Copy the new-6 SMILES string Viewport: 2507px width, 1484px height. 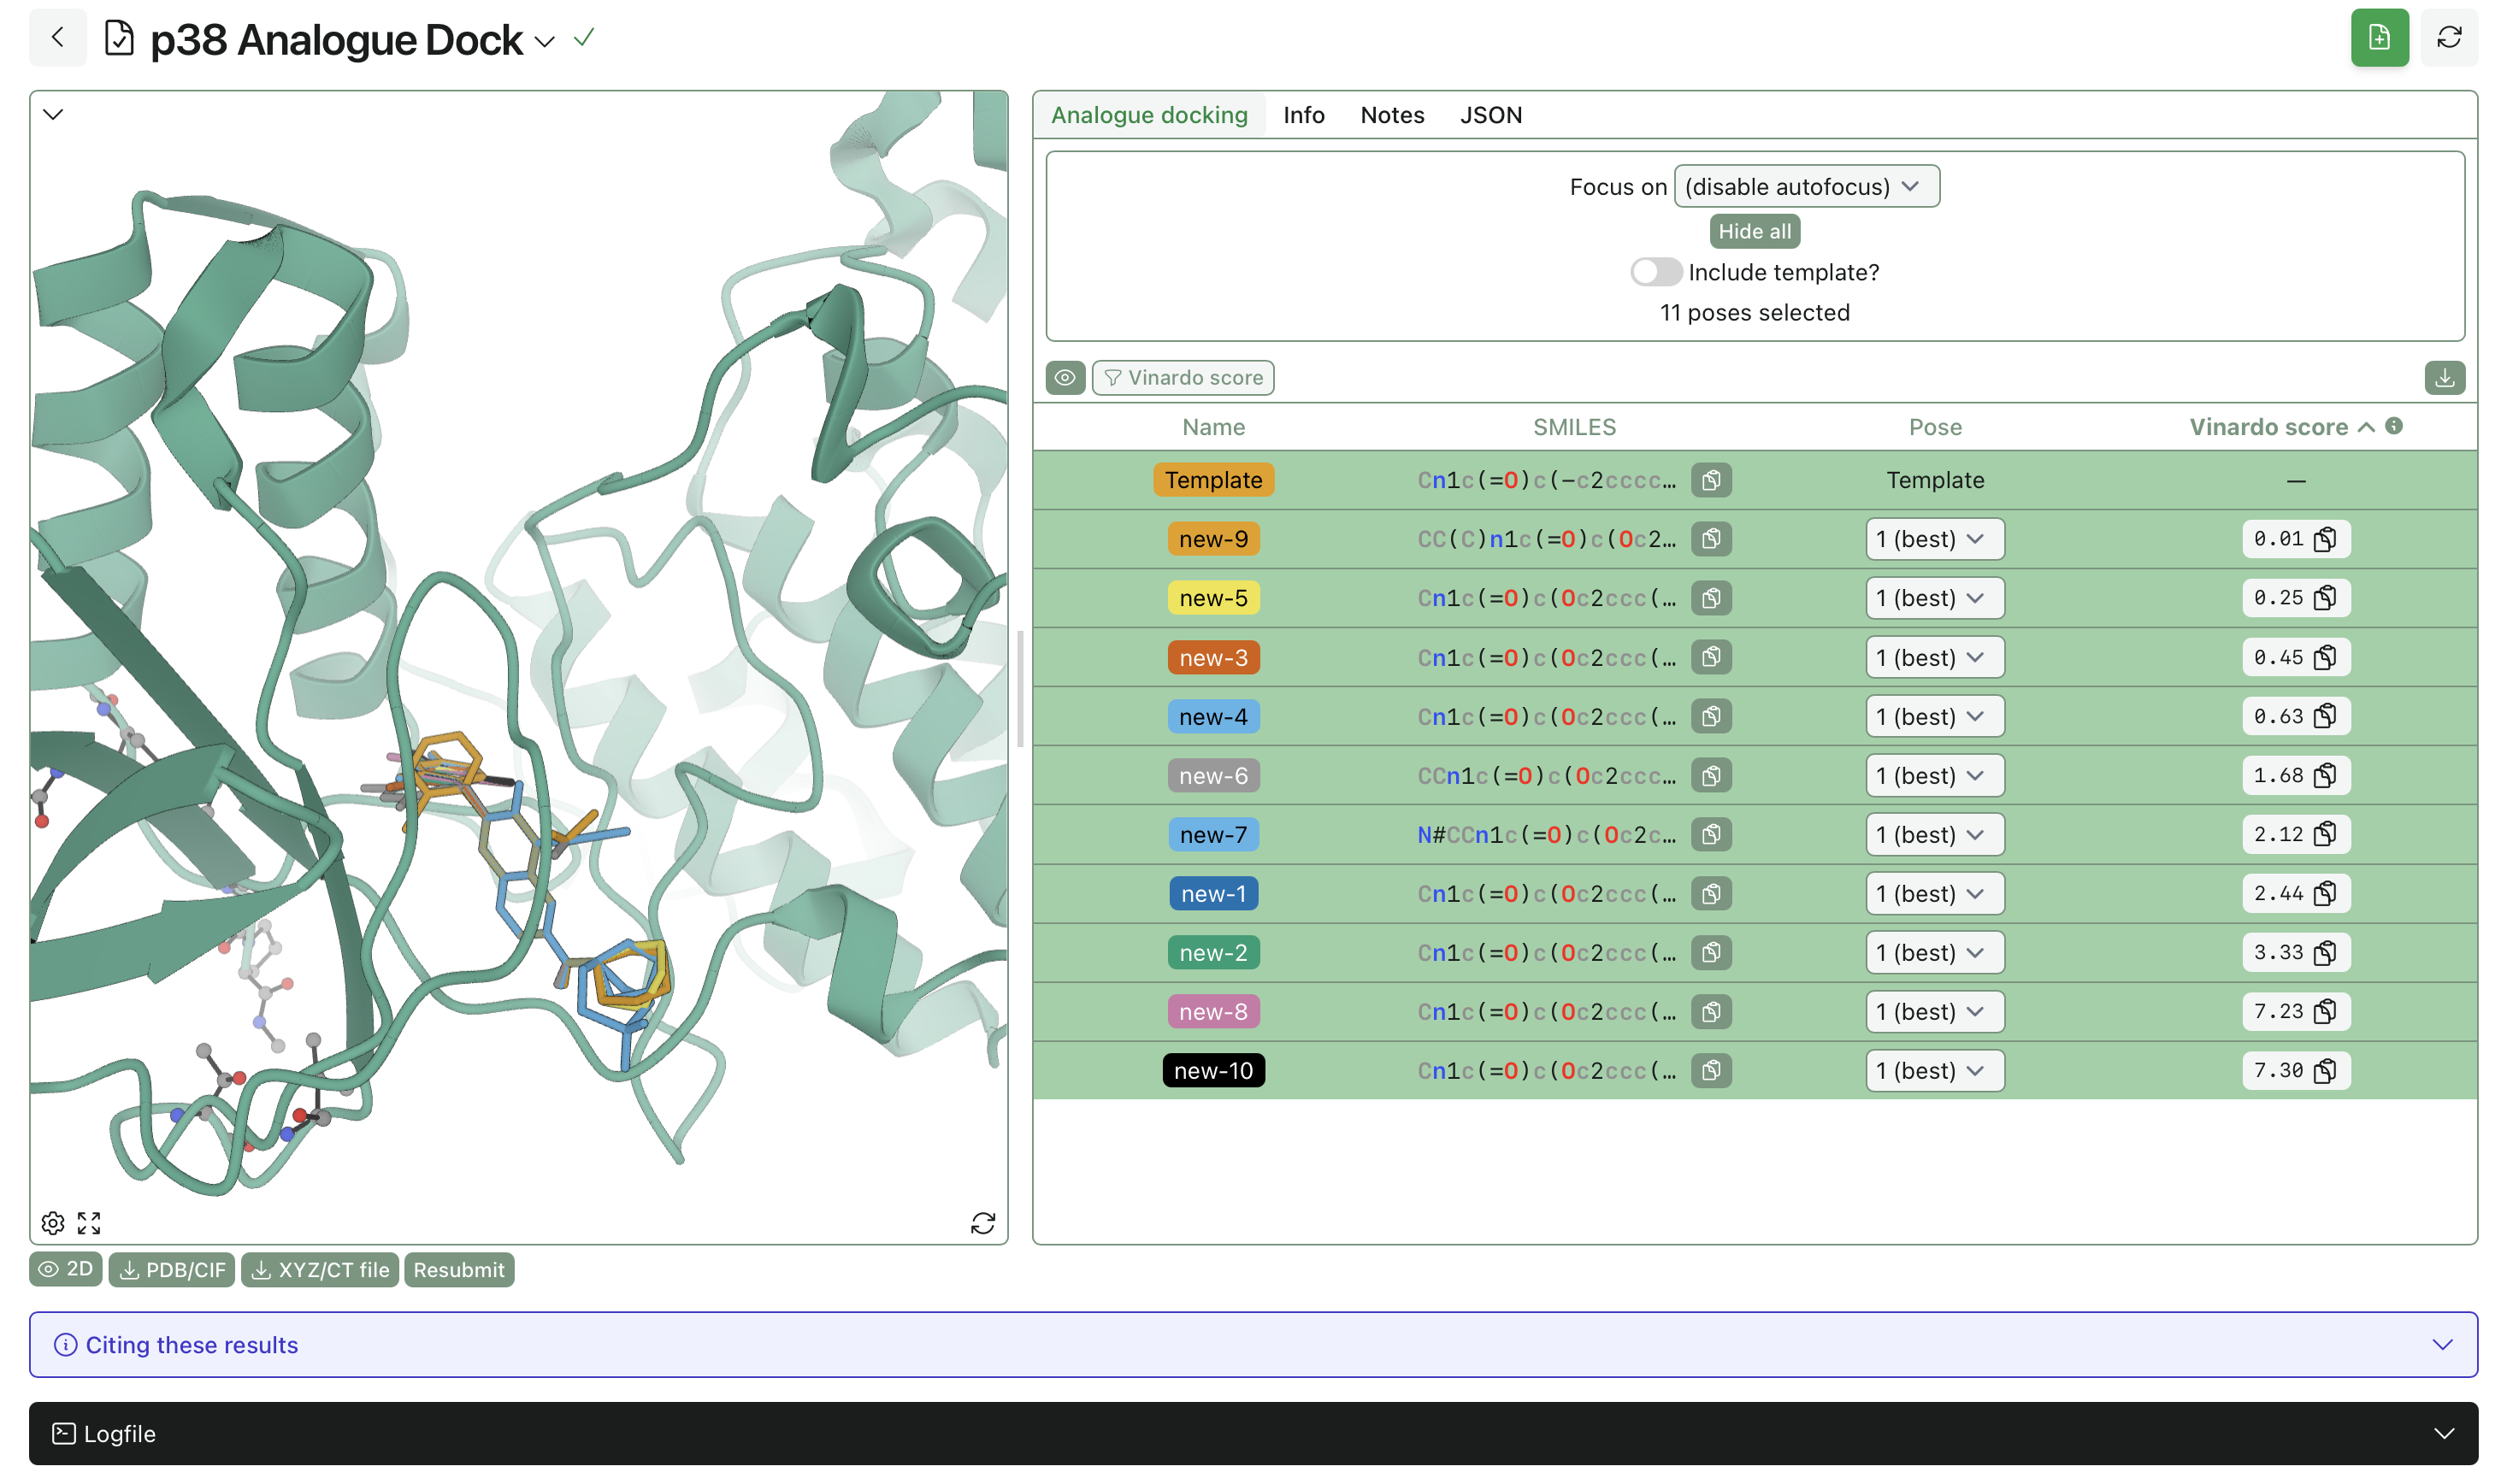point(1711,775)
